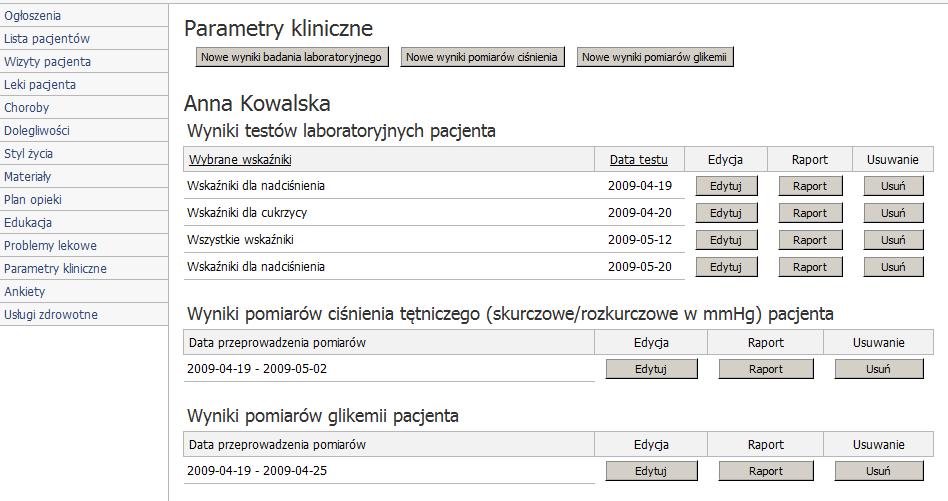Open Raport for glycemia measurements
Screen dimensions: 948x501
[x=765, y=471]
